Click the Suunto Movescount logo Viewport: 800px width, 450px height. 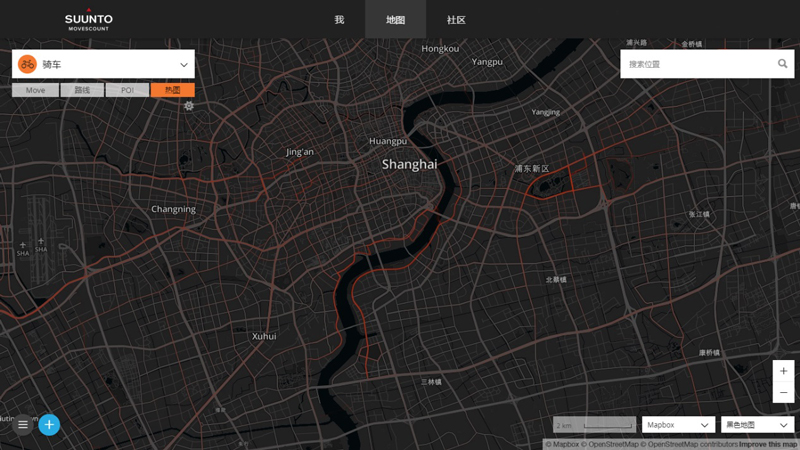[89, 20]
